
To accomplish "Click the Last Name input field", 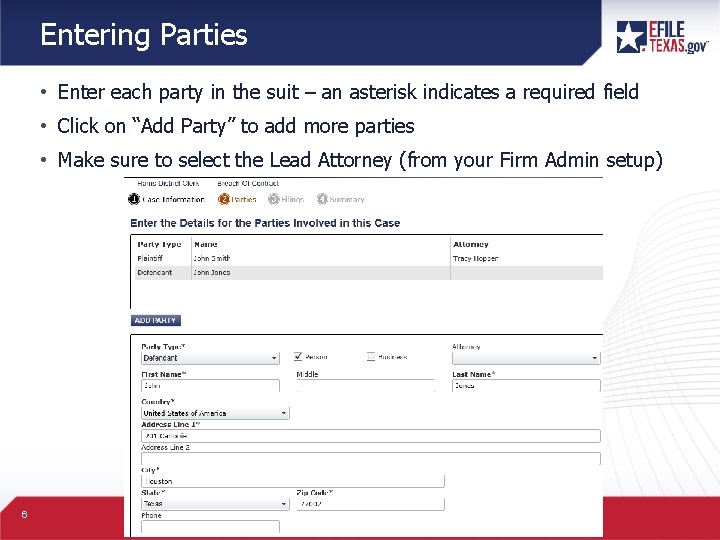I will (525, 385).
